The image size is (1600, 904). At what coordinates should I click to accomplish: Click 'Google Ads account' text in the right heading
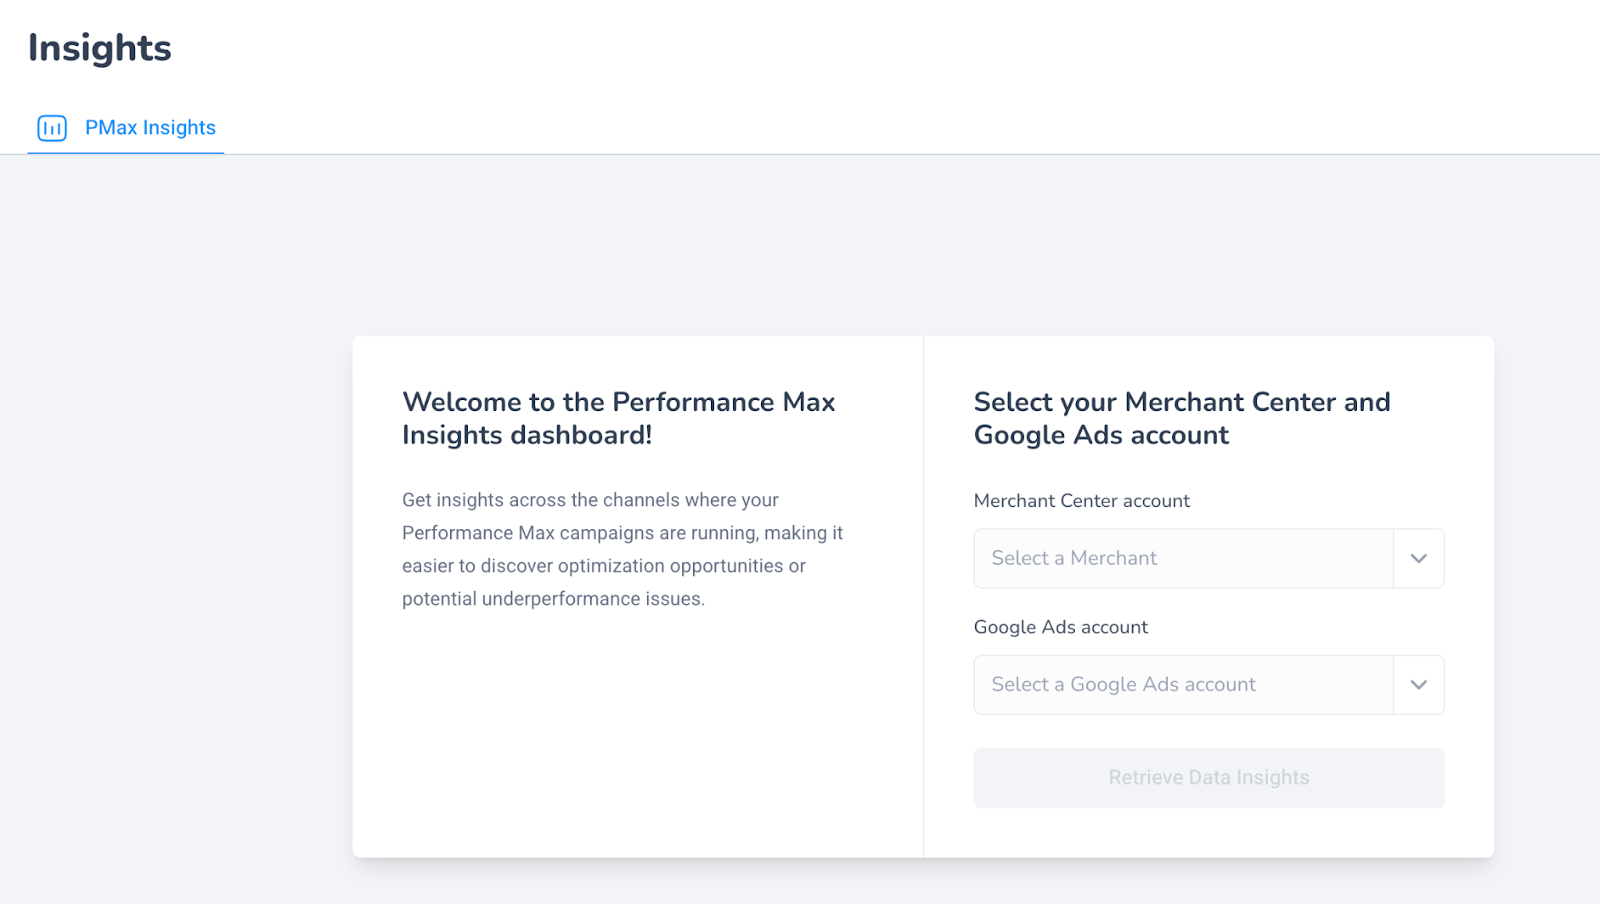(x=1101, y=435)
